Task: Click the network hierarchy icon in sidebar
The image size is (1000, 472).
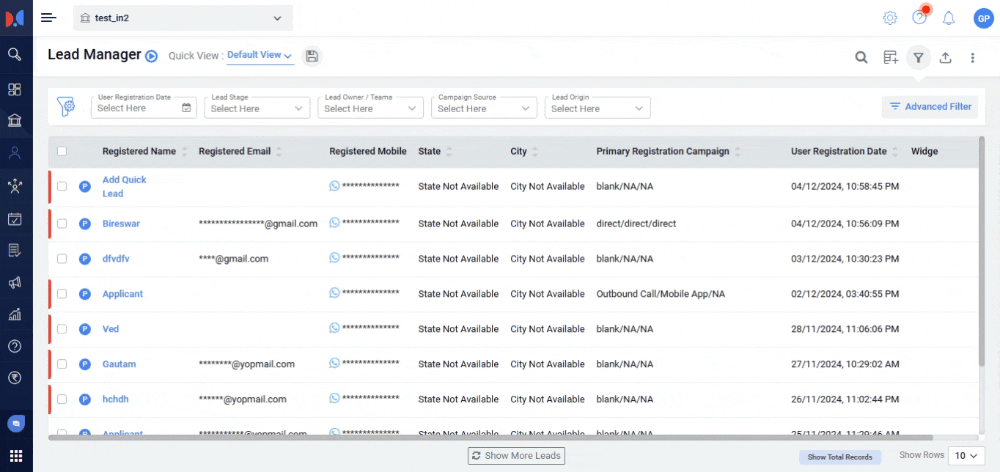Action: 15,186
